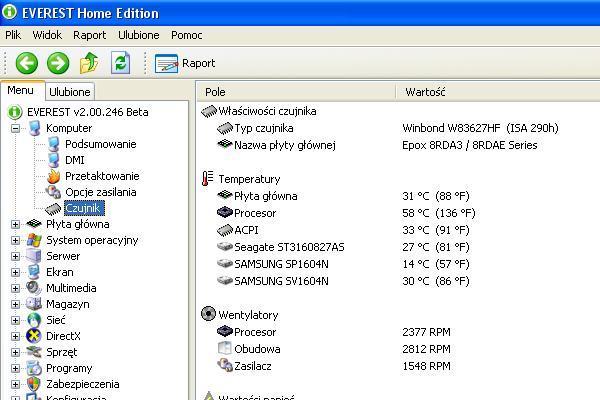Open the Pomoc menu
The height and width of the screenshot is (400, 600).
pyautogui.click(x=187, y=35)
